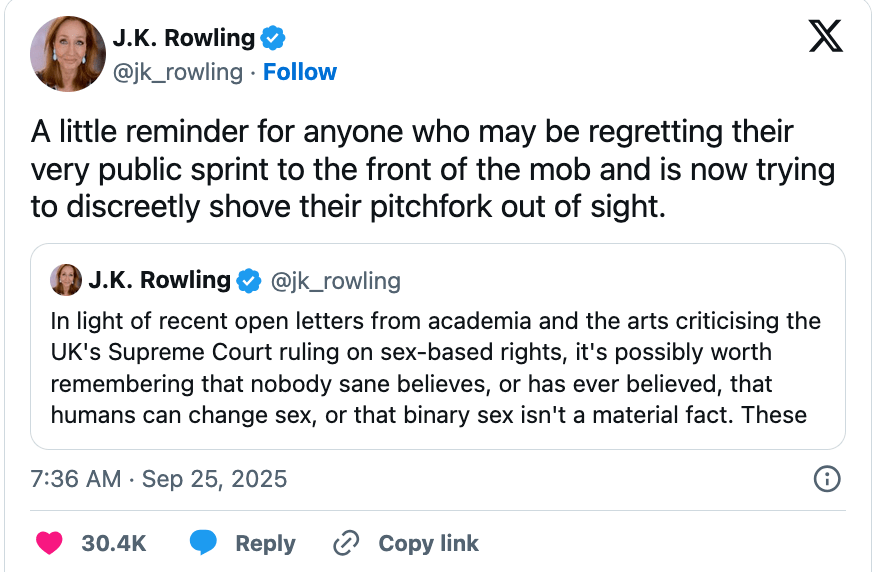Click the J.K. Rowling name in the quoted tweet

click(x=159, y=281)
